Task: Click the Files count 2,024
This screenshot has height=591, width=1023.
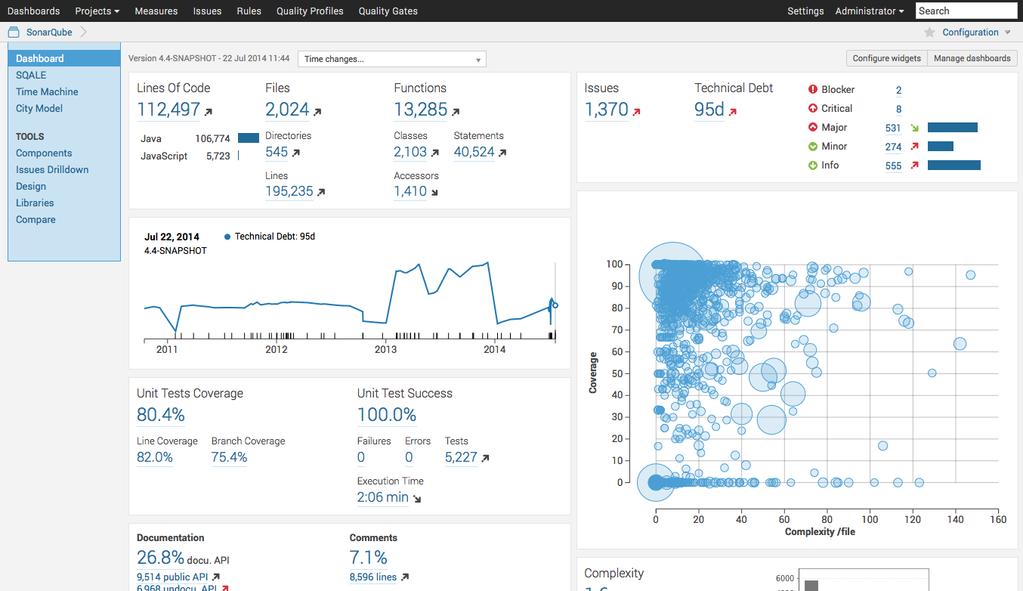Action: (x=287, y=110)
